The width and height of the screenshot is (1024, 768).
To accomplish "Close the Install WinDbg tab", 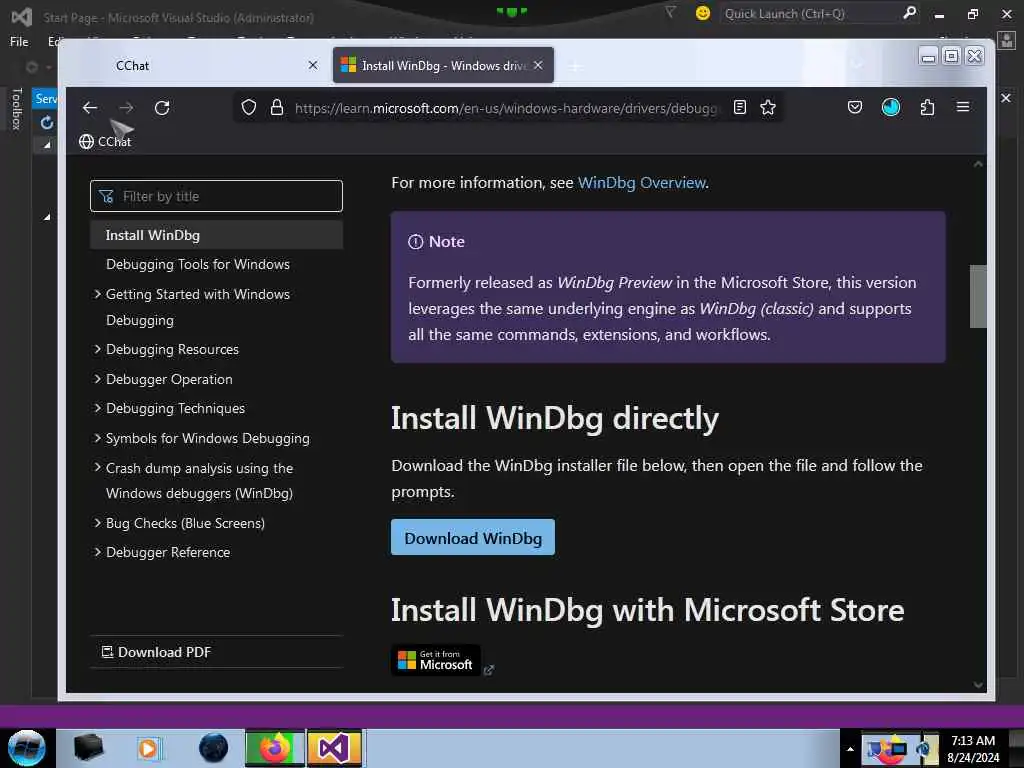I will (538, 65).
